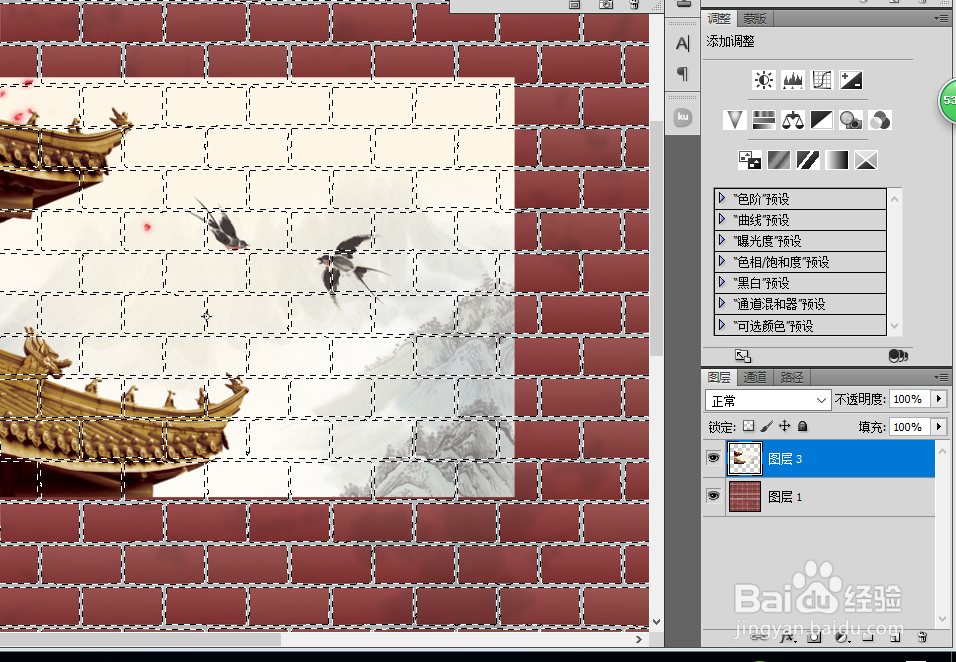Screen dimensions: 956x662
Task: Add a Channel Mixer adjustment (circles icon)
Action: (880, 120)
